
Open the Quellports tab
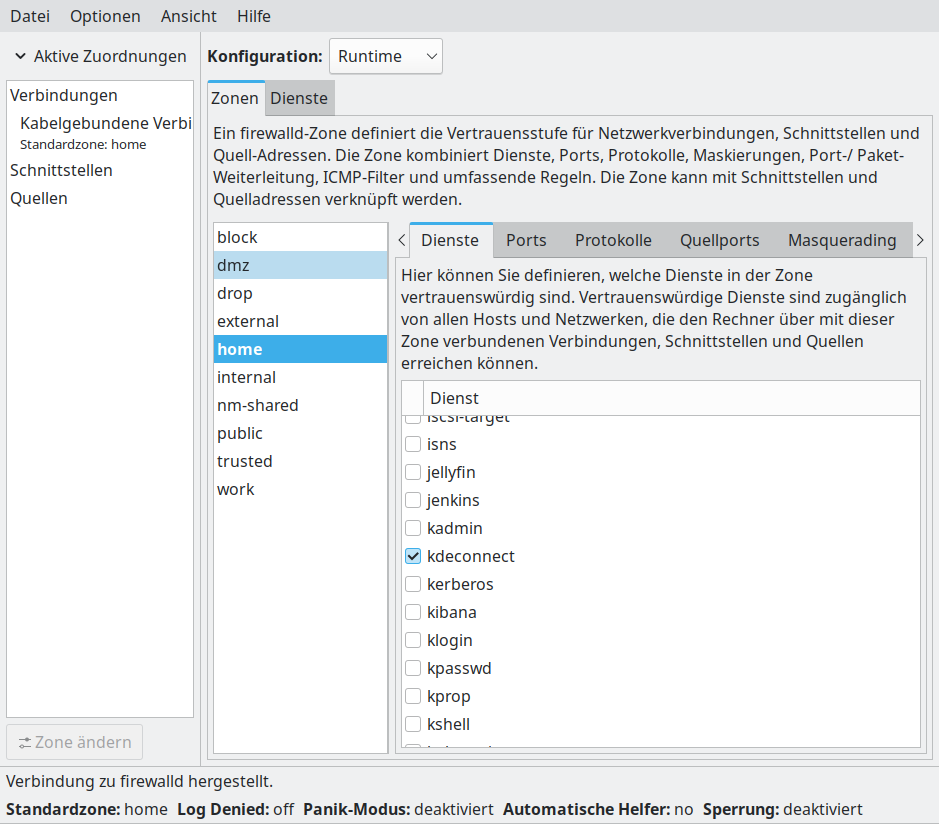[x=720, y=240]
